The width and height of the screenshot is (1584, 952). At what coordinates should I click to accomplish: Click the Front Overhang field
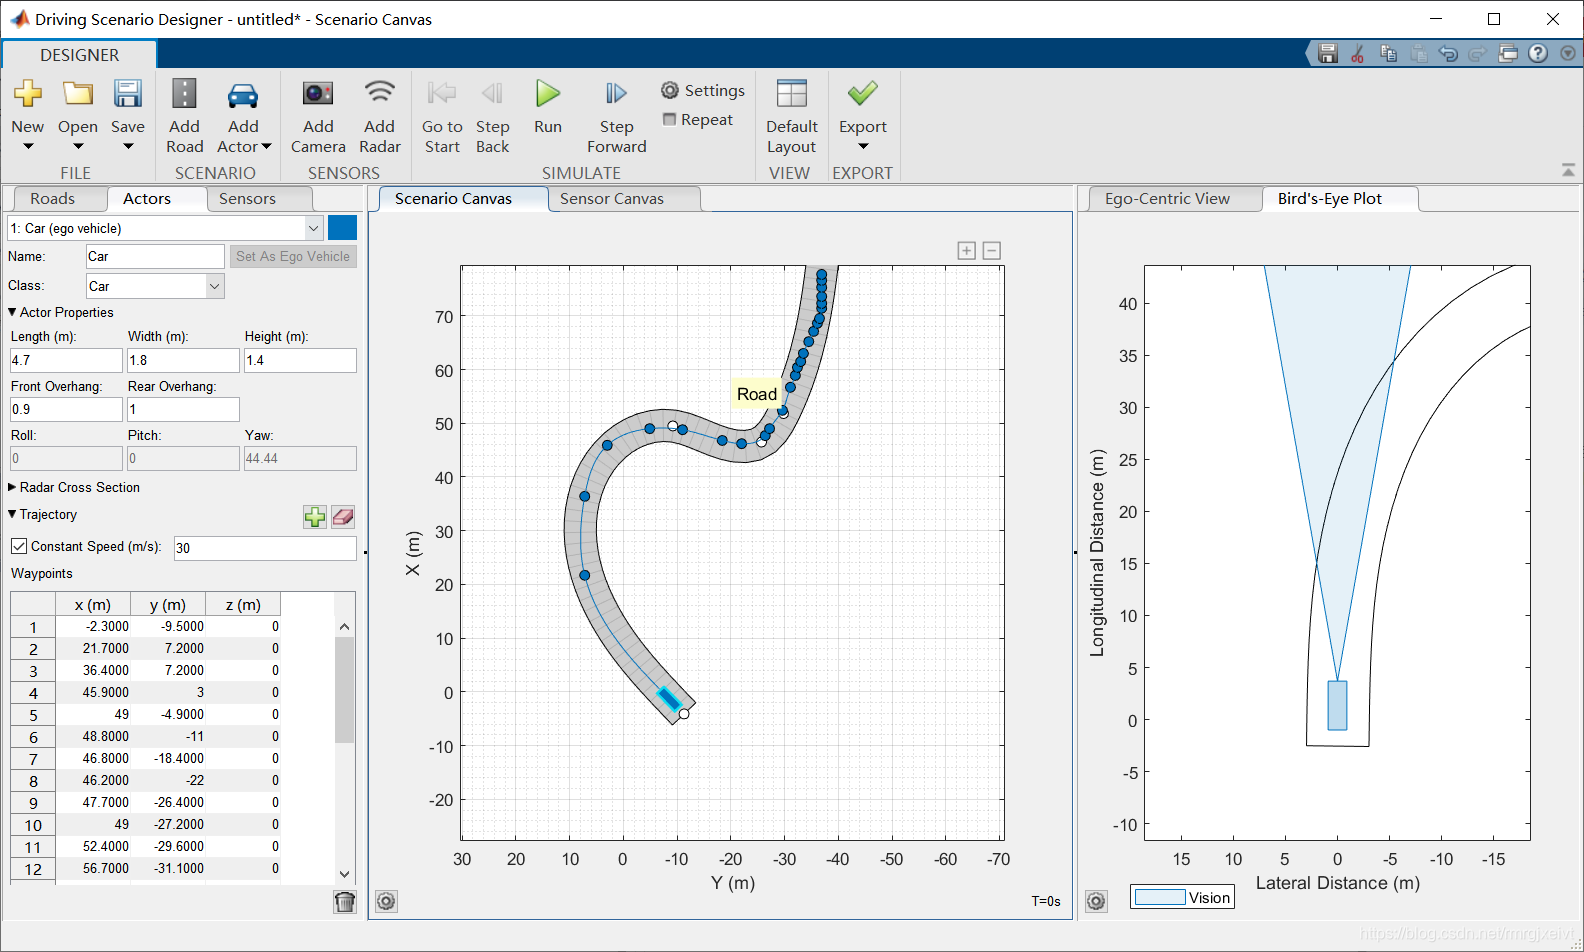(x=66, y=409)
